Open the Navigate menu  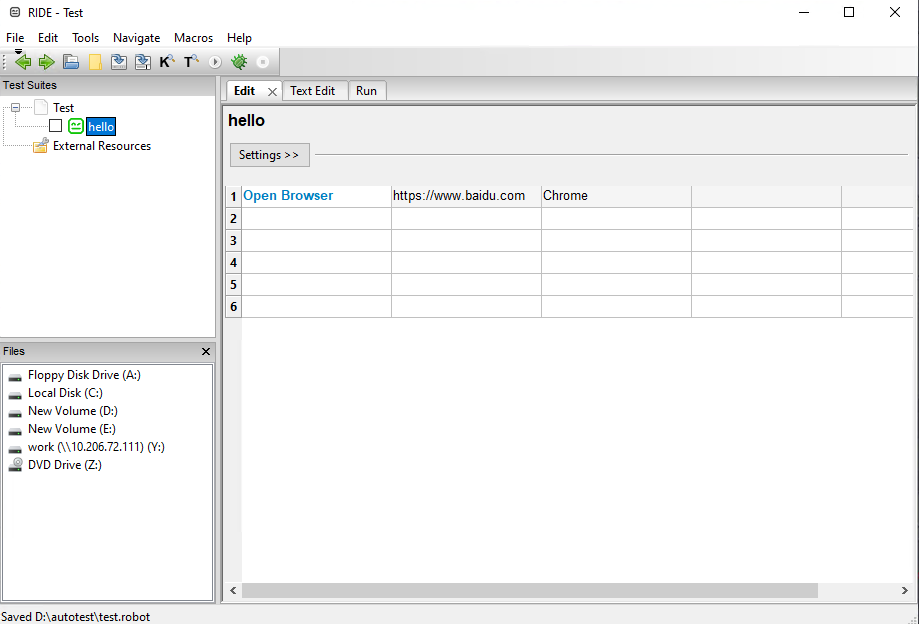[x=137, y=37]
